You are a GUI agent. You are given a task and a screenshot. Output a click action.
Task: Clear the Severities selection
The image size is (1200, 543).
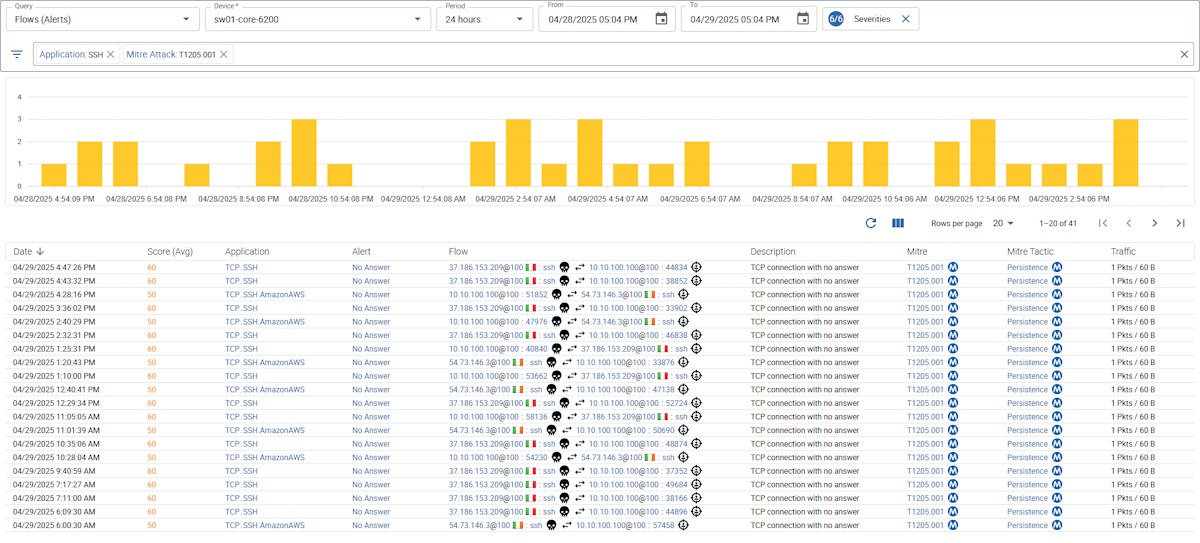tap(905, 19)
